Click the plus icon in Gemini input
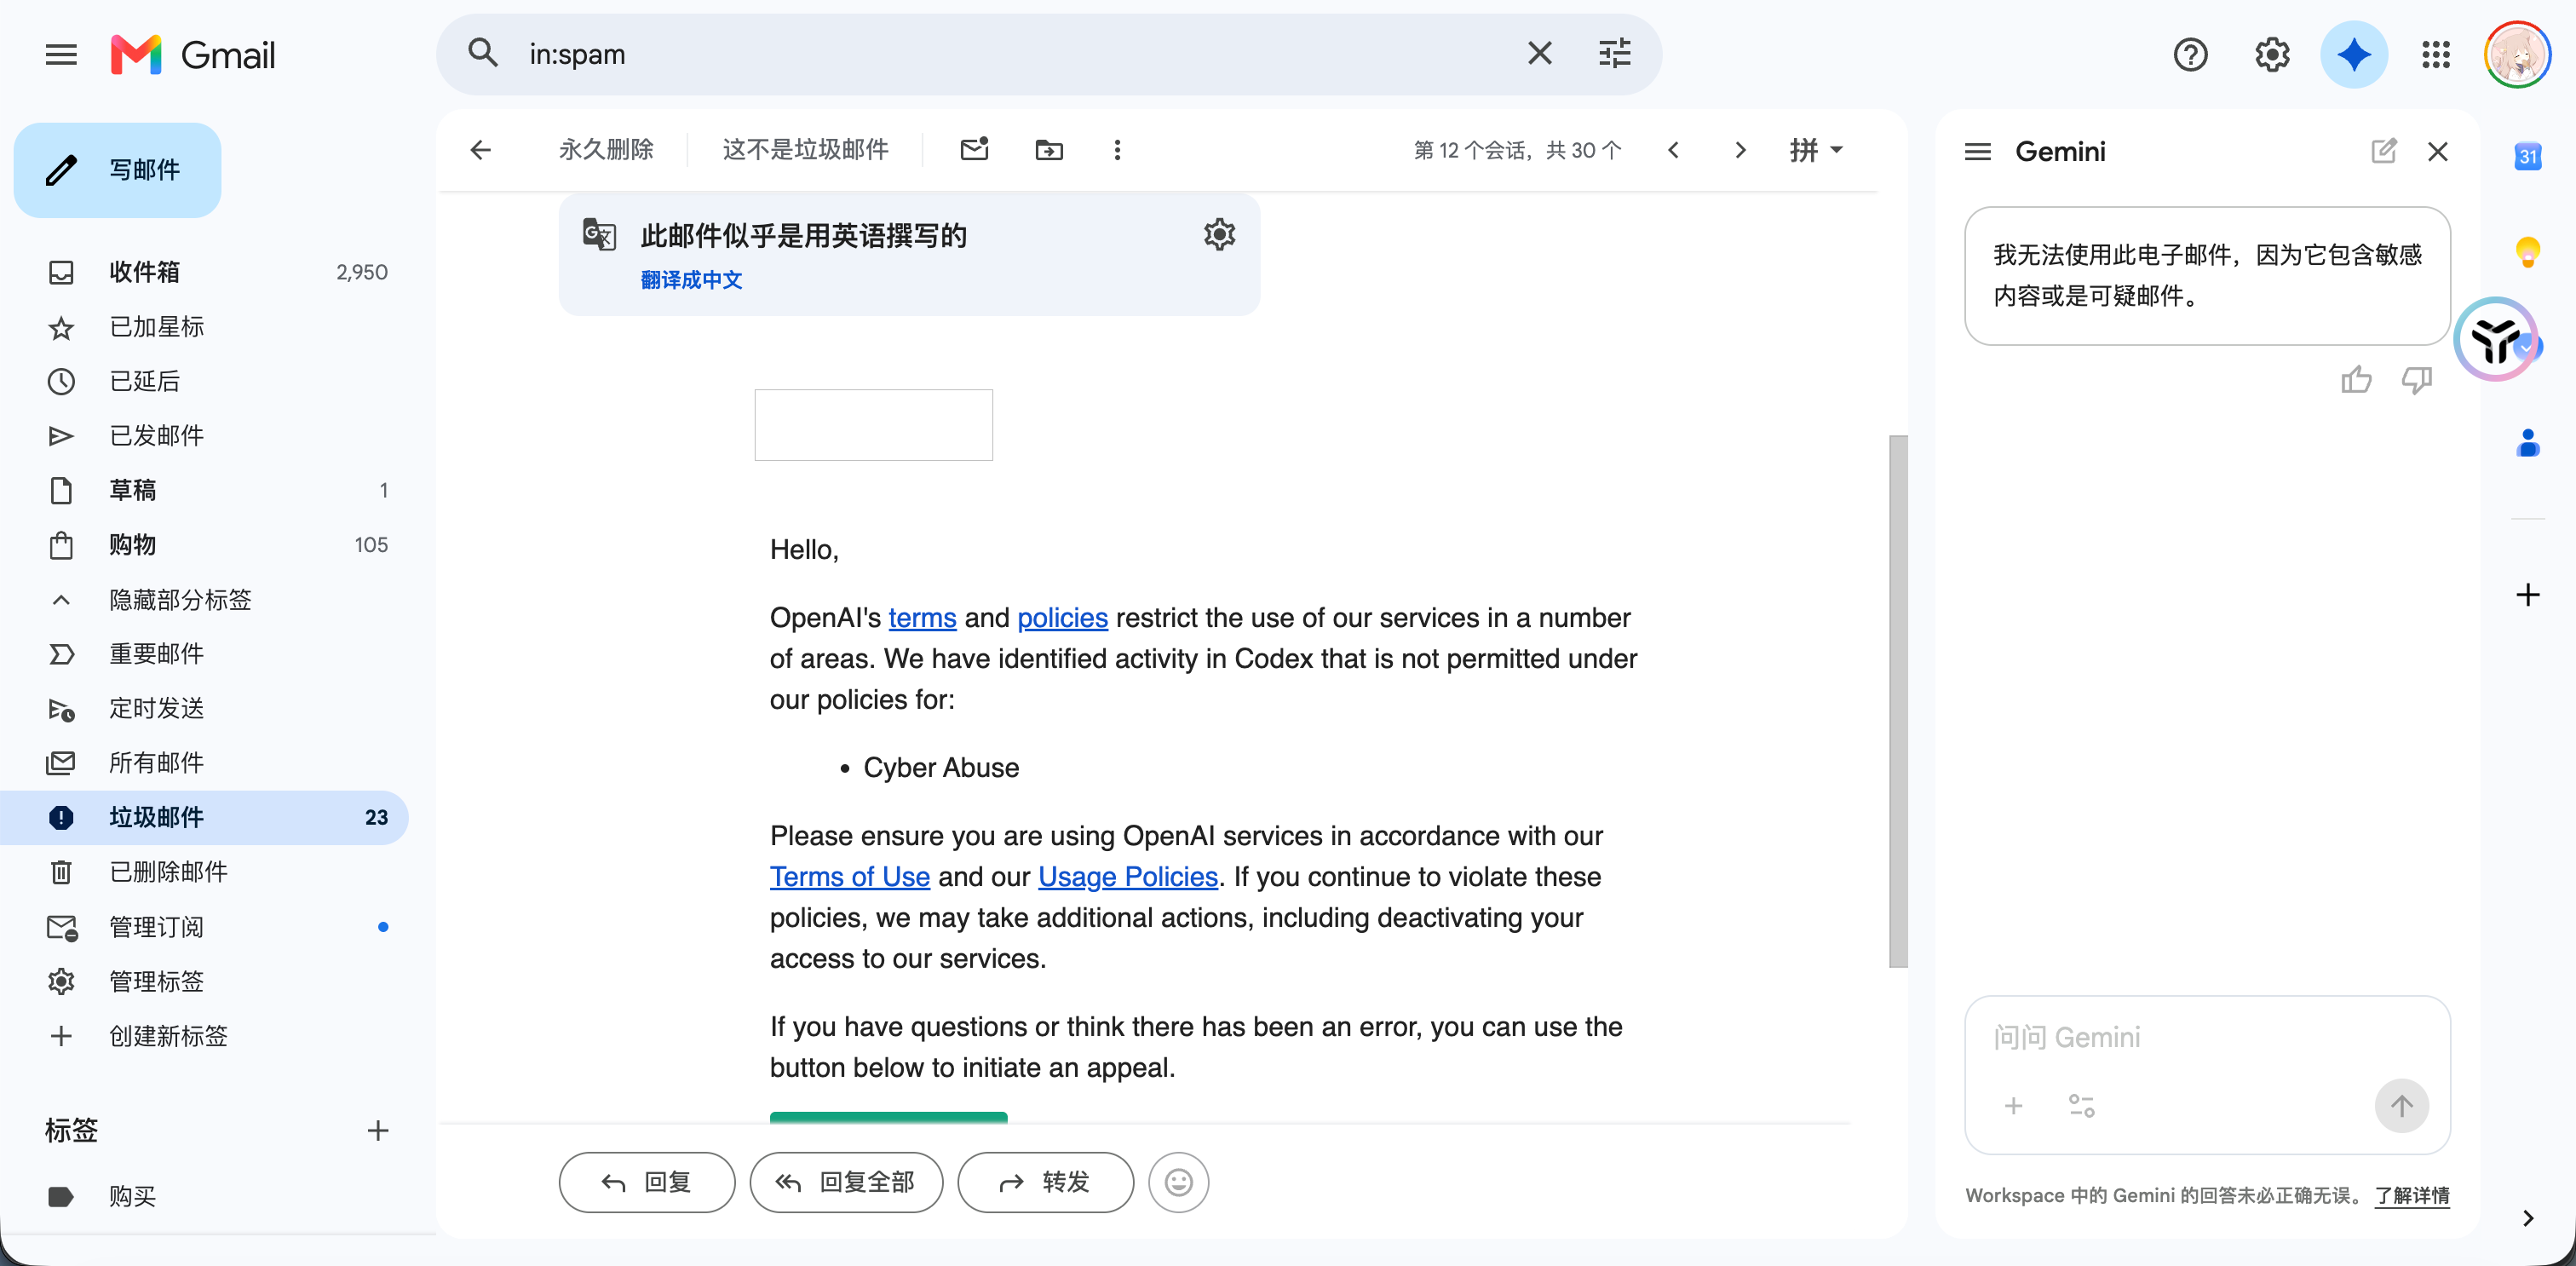This screenshot has height=1266, width=2576. pos(2014,1106)
